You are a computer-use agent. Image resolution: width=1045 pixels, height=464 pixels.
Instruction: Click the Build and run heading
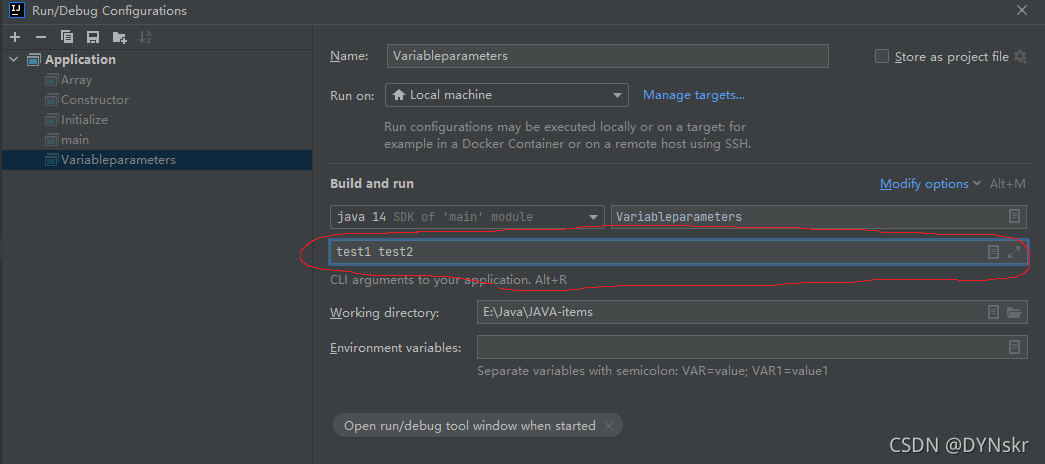pos(372,183)
